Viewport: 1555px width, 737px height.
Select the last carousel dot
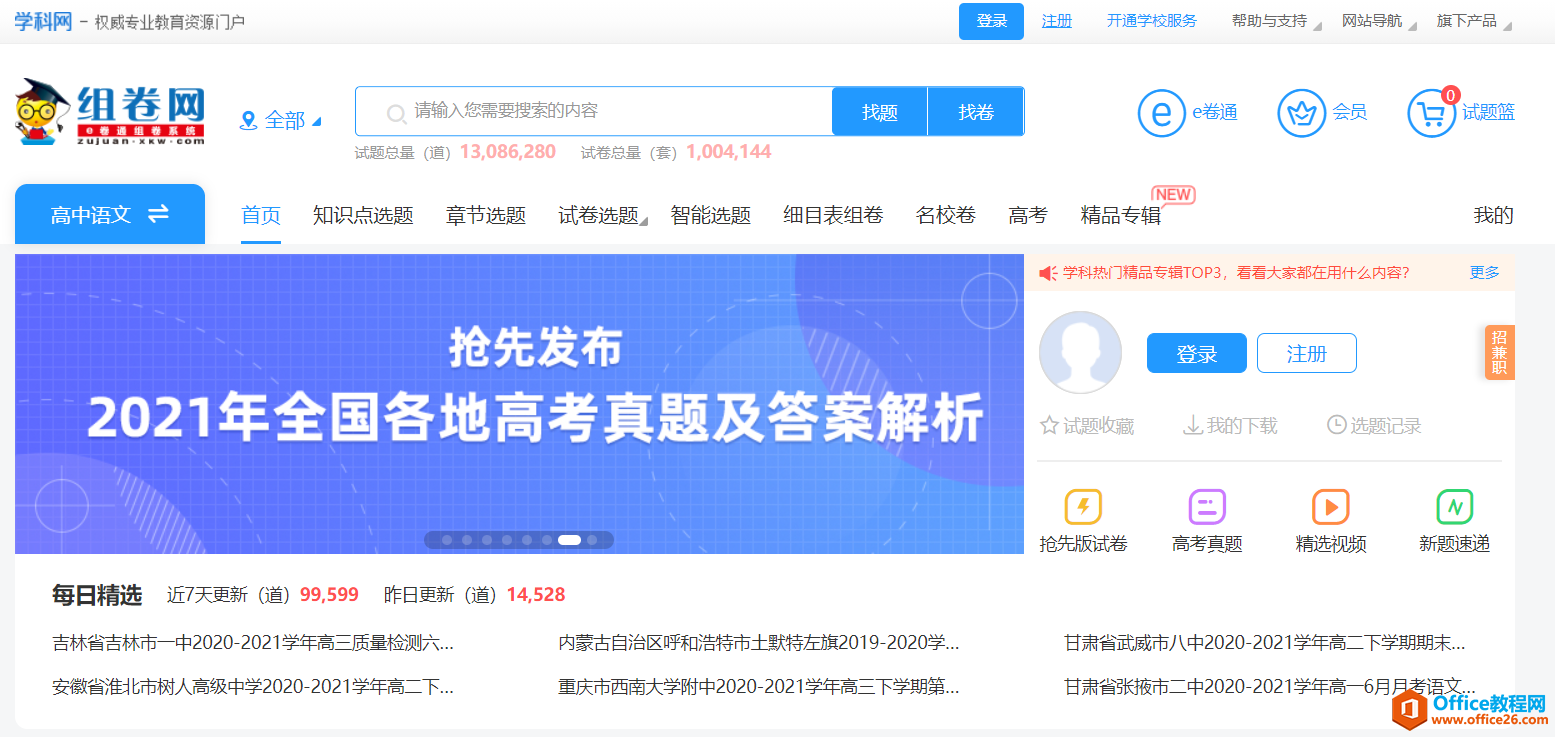592,540
